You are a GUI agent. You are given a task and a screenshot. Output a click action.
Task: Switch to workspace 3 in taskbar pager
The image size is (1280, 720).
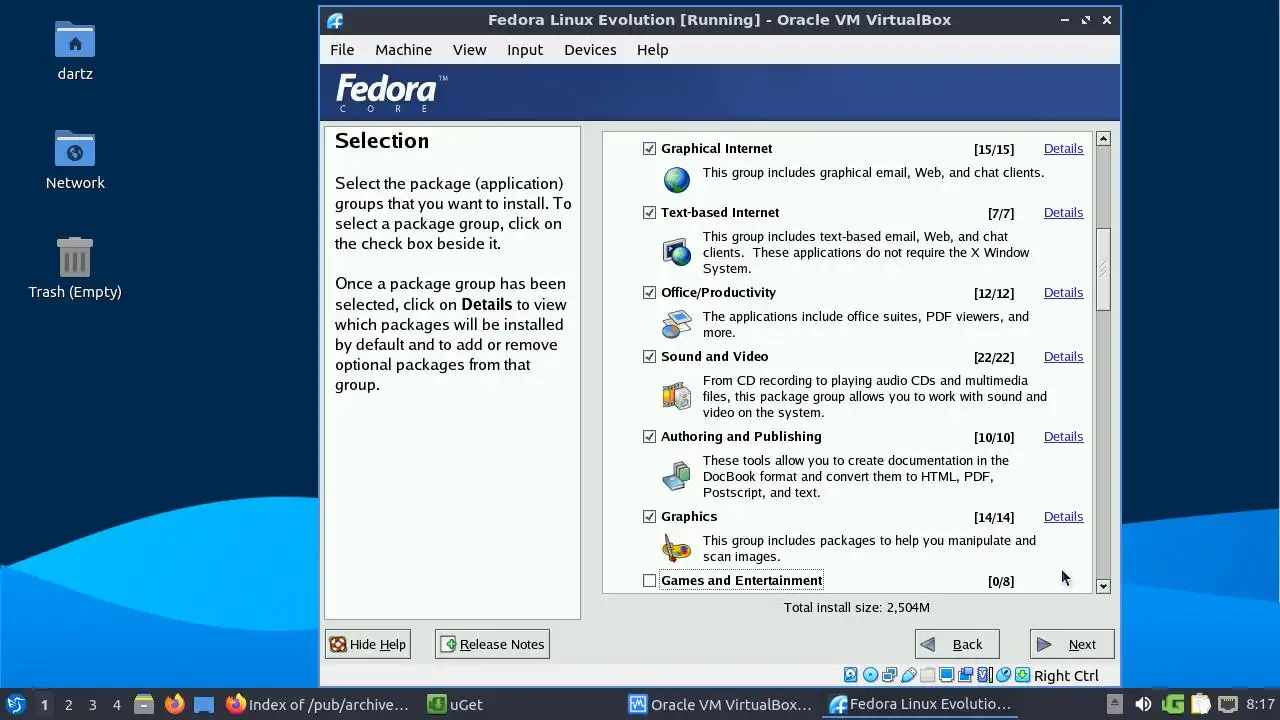[x=92, y=704]
